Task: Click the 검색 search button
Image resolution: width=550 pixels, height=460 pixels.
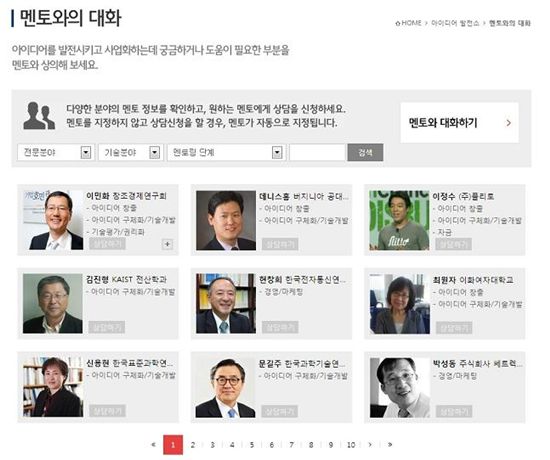Action: (365, 153)
